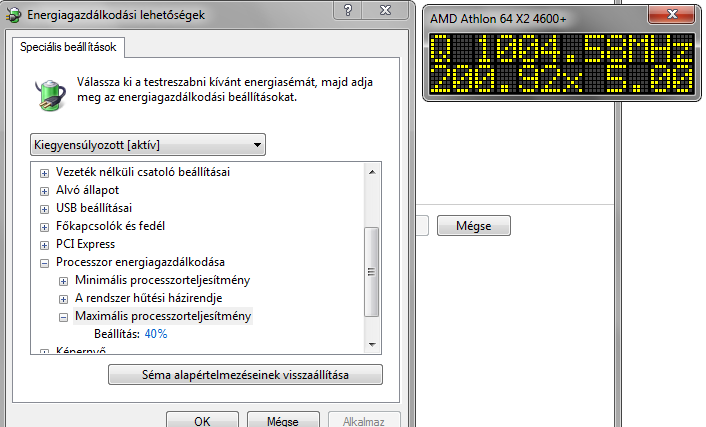Click Séma alapértelmezéseinek visszaállítása button
The height and width of the screenshot is (427, 706).
245,375
